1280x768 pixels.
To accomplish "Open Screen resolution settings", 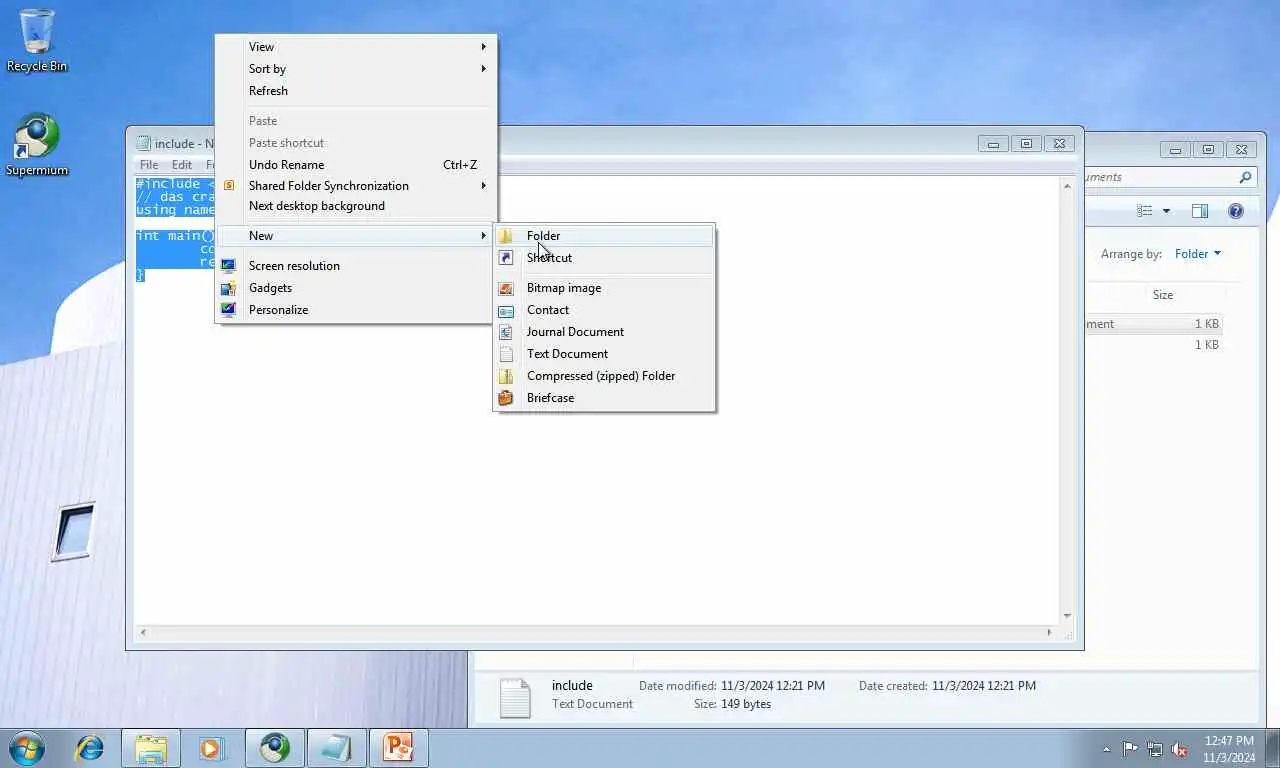I will [356, 266].
